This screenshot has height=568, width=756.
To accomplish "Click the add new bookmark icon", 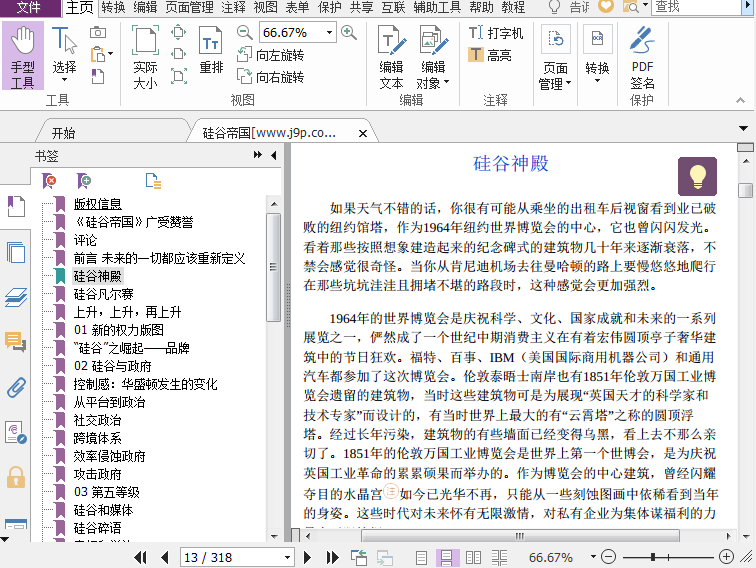I will [84, 180].
